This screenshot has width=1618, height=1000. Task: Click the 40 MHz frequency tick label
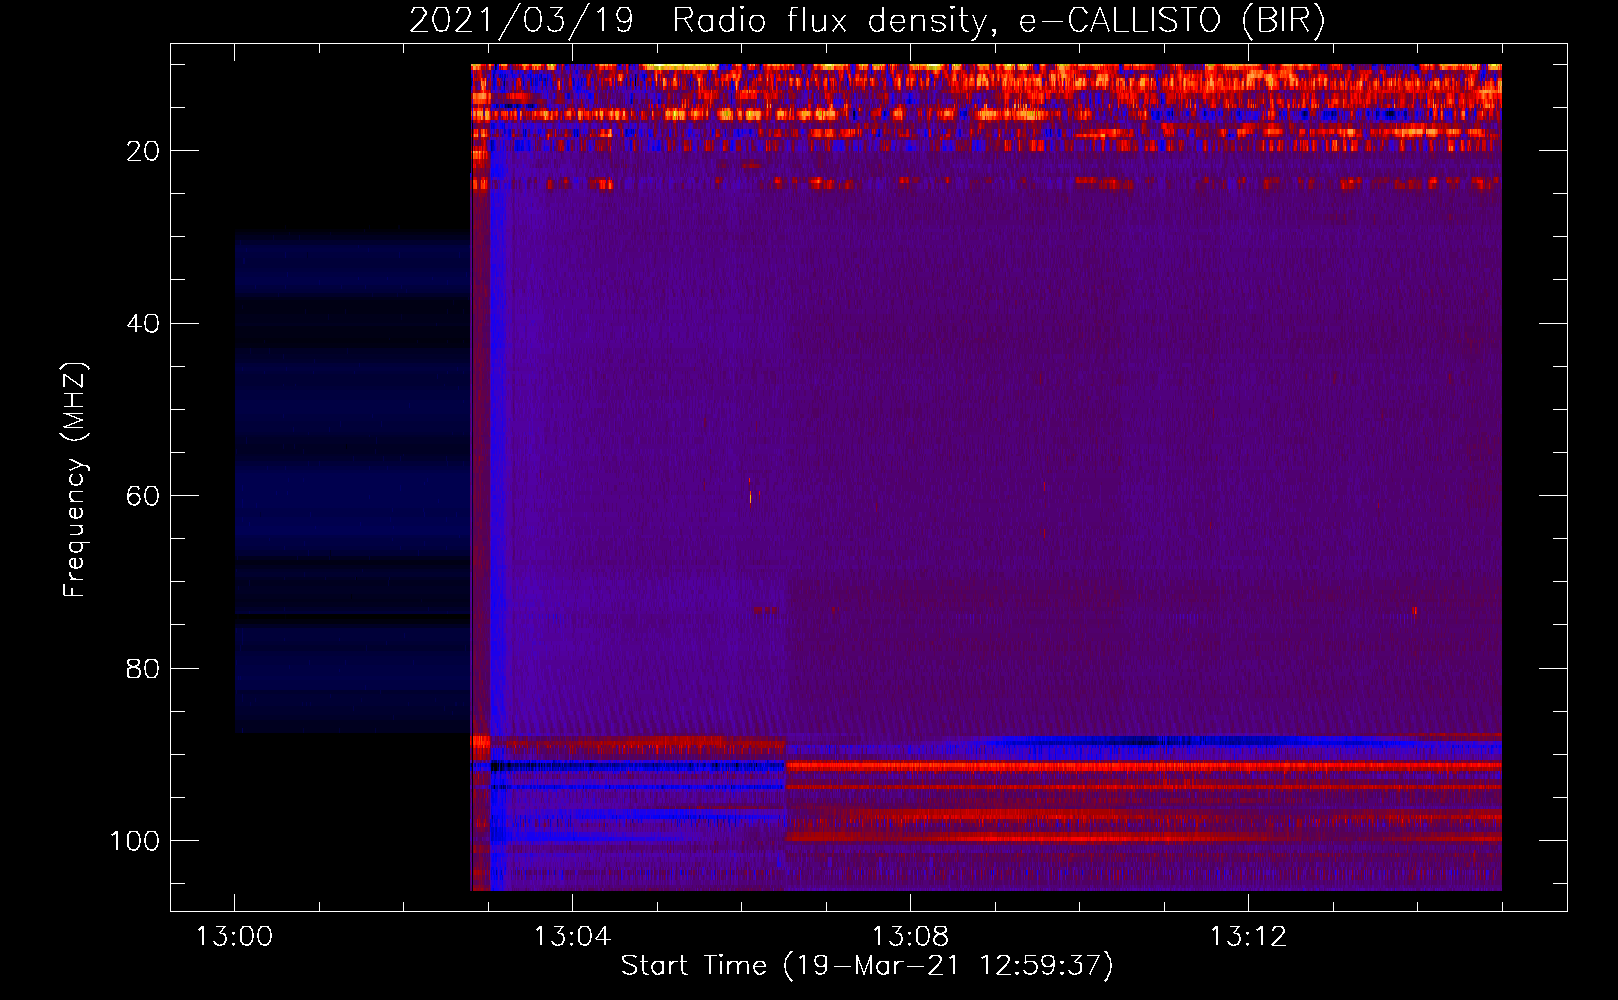click(x=143, y=324)
